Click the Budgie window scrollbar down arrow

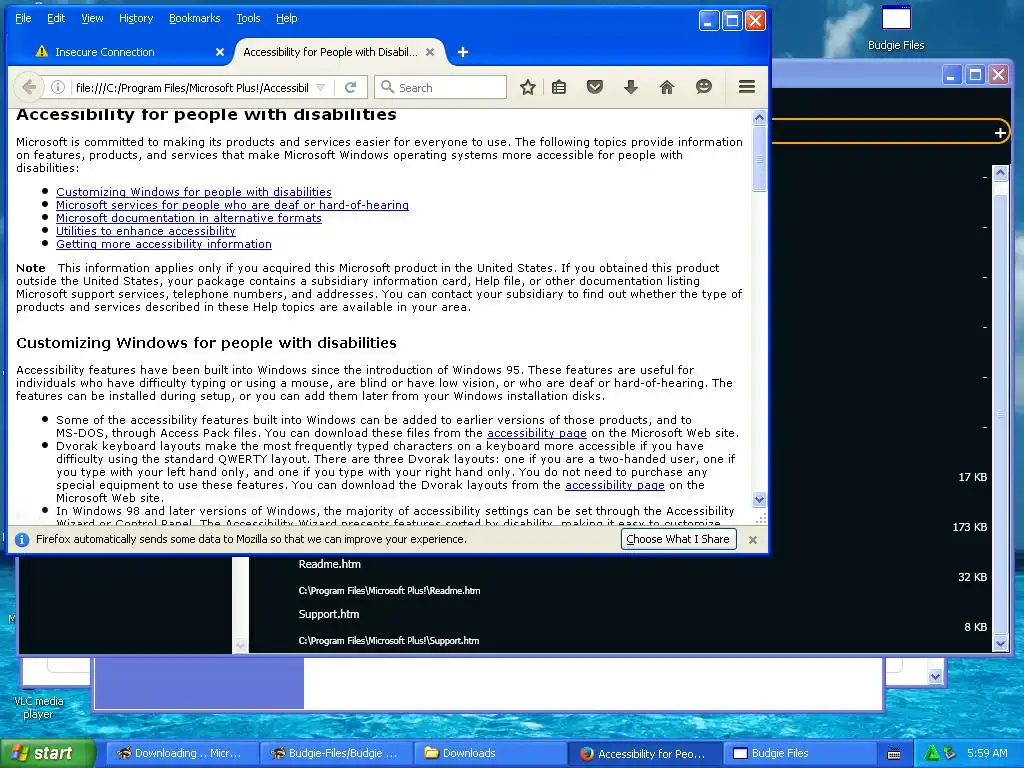click(x=1000, y=644)
